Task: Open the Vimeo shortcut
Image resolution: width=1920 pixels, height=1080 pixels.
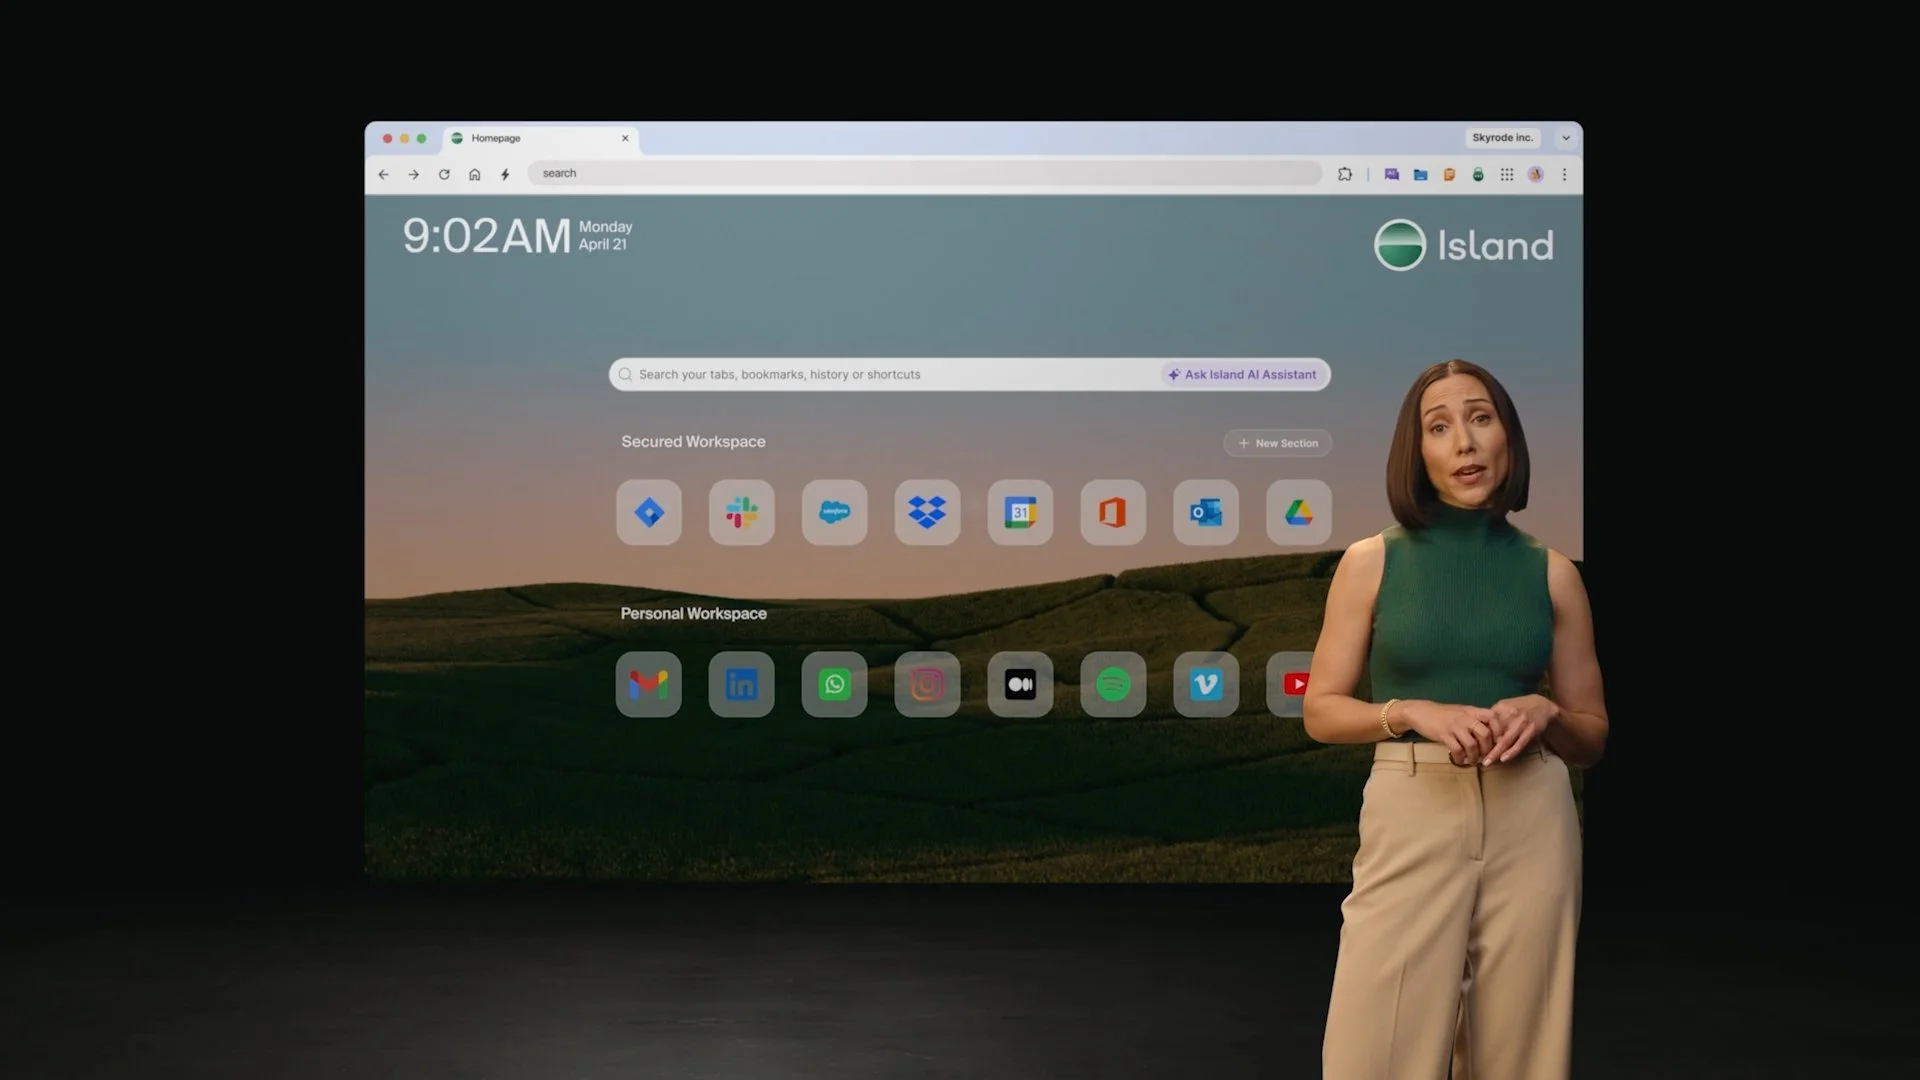Action: coord(1206,684)
